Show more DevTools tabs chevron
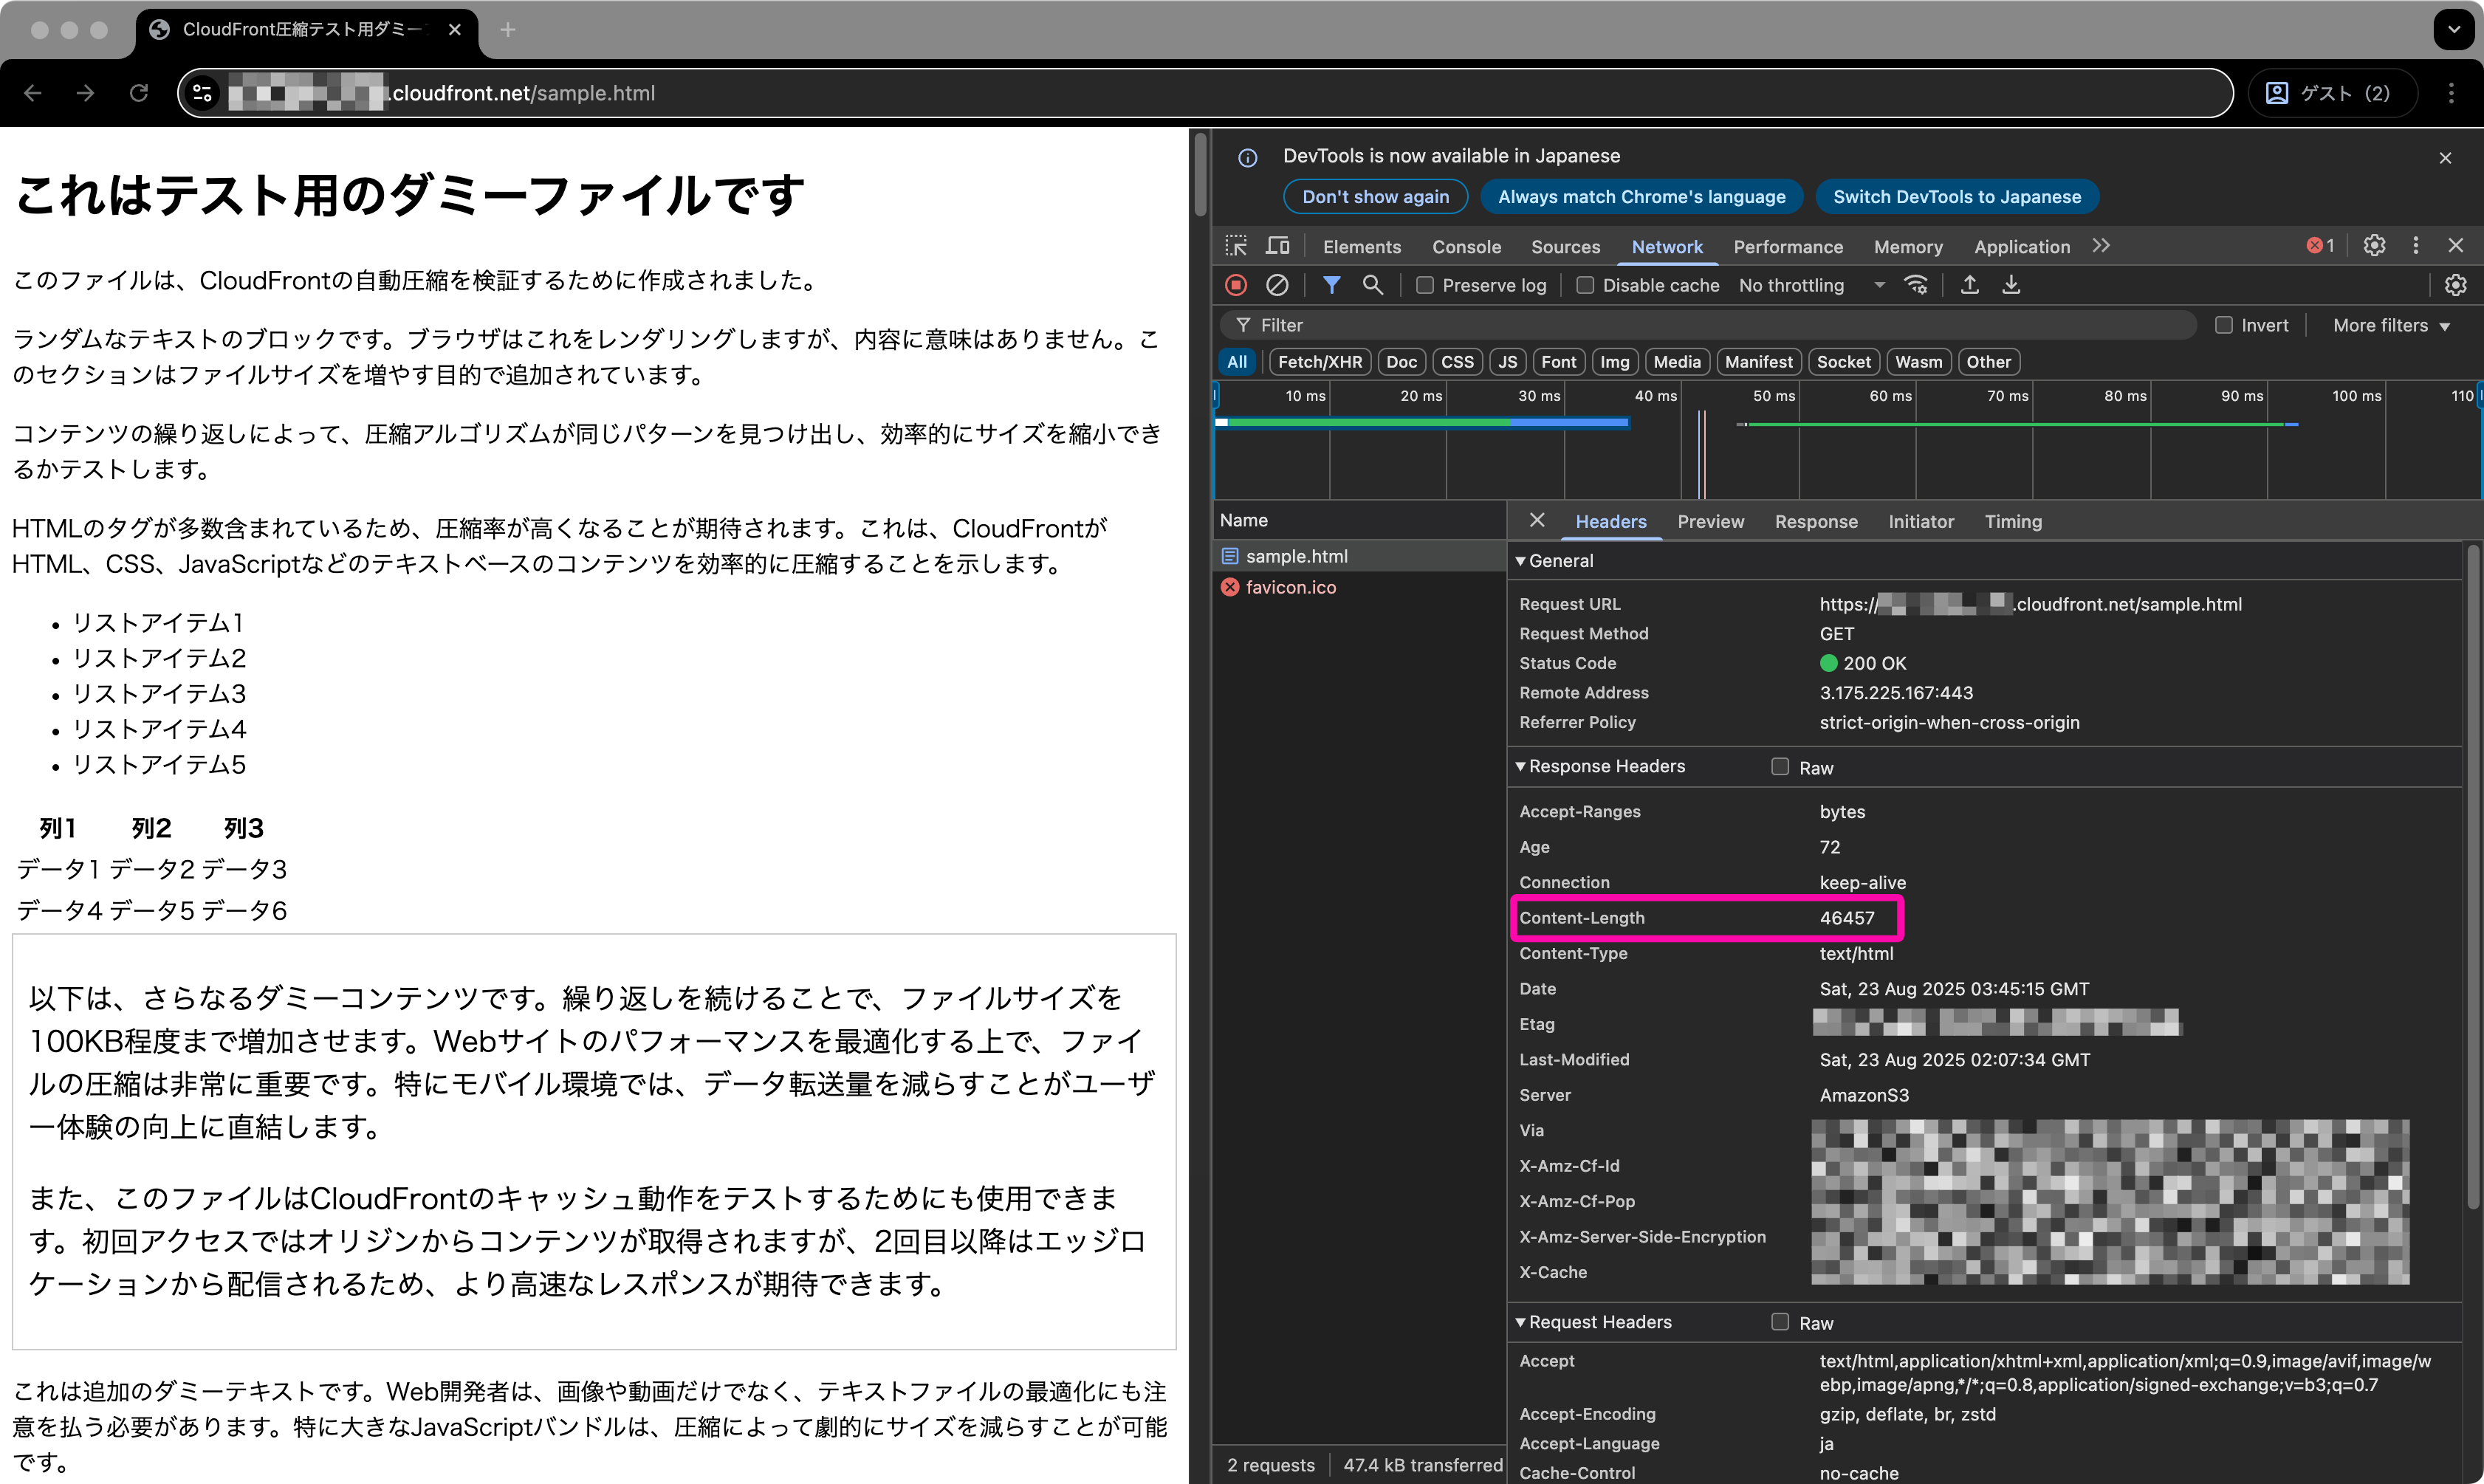Screen dimensions: 2484x1484 point(2101,246)
